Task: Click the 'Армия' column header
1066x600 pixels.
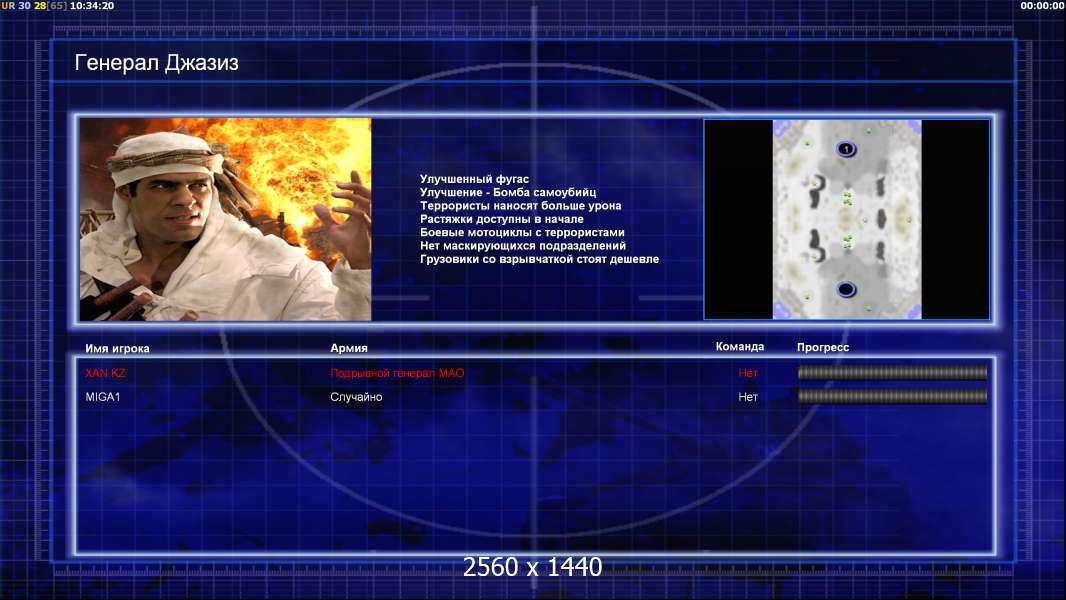Action: (349, 348)
